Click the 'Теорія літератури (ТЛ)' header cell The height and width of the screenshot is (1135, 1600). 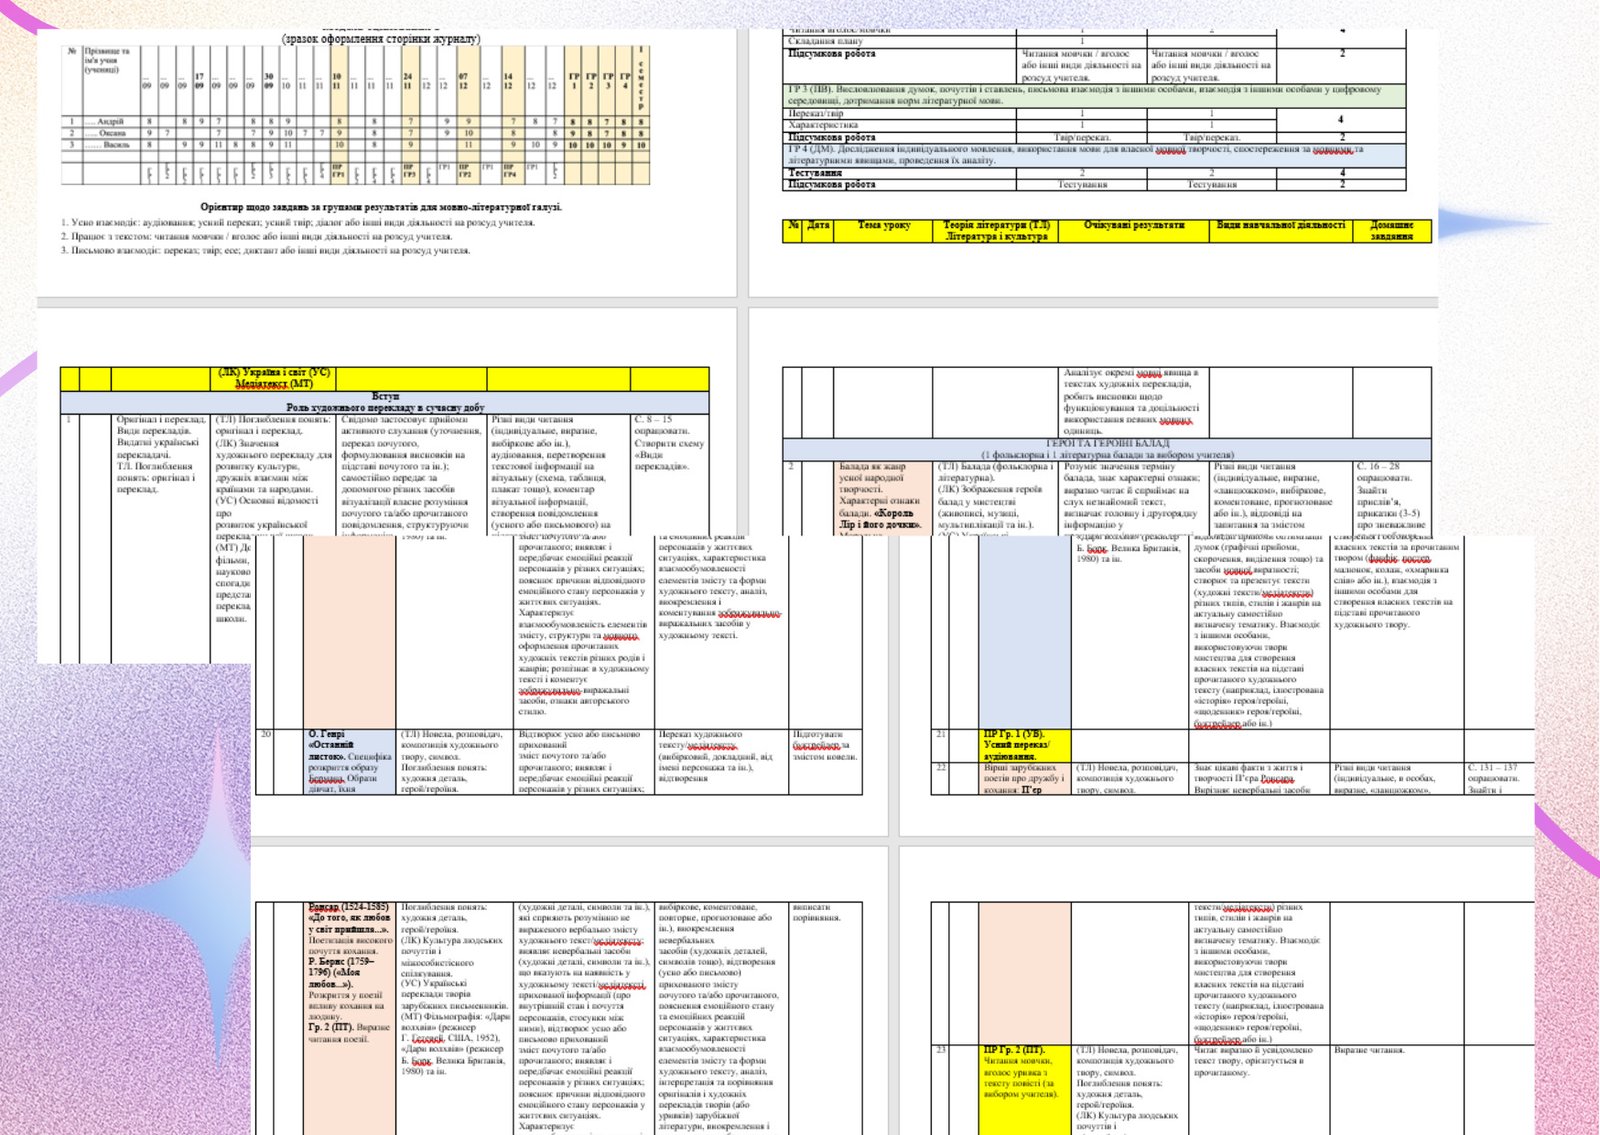click(x=996, y=231)
